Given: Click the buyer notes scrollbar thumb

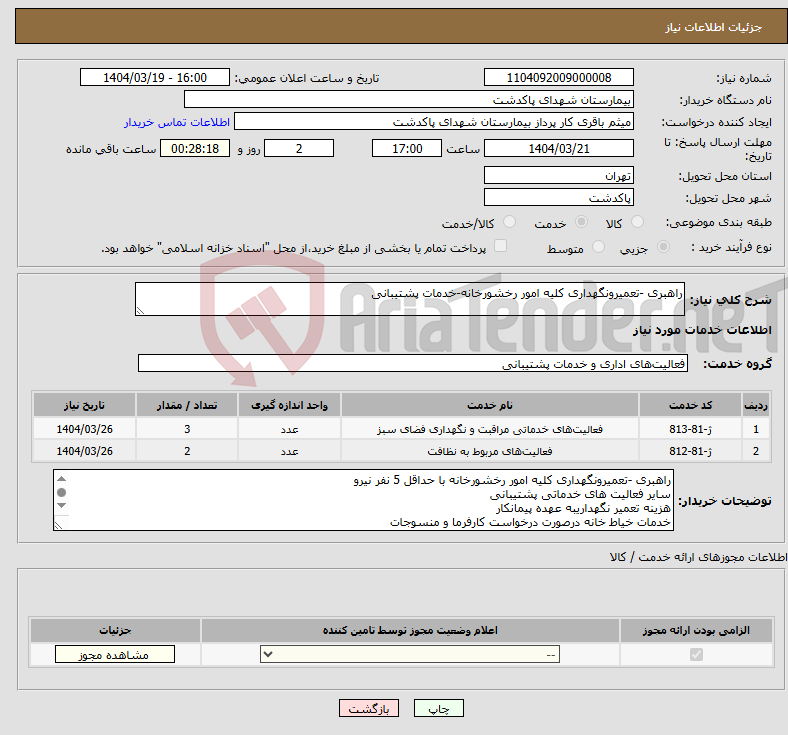Looking at the screenshot, I should 61,492.
